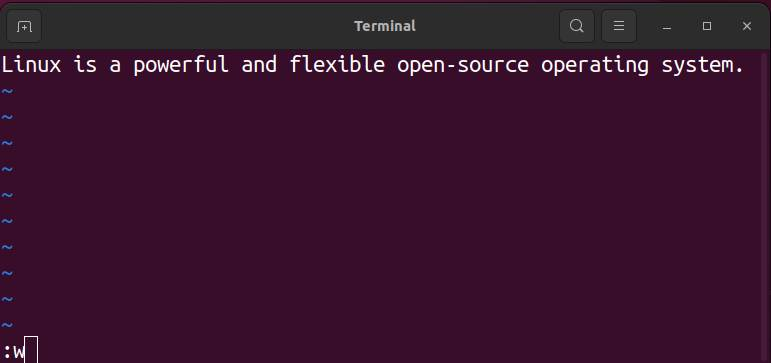Click the word and in the text
This screenshot has width=771, height=363.
tap(259, 65)
